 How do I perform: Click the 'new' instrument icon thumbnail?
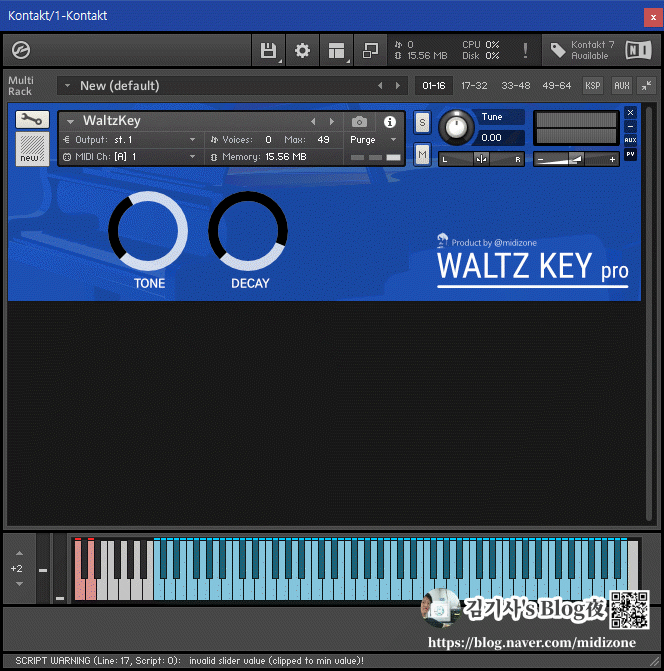pos(32,148)
